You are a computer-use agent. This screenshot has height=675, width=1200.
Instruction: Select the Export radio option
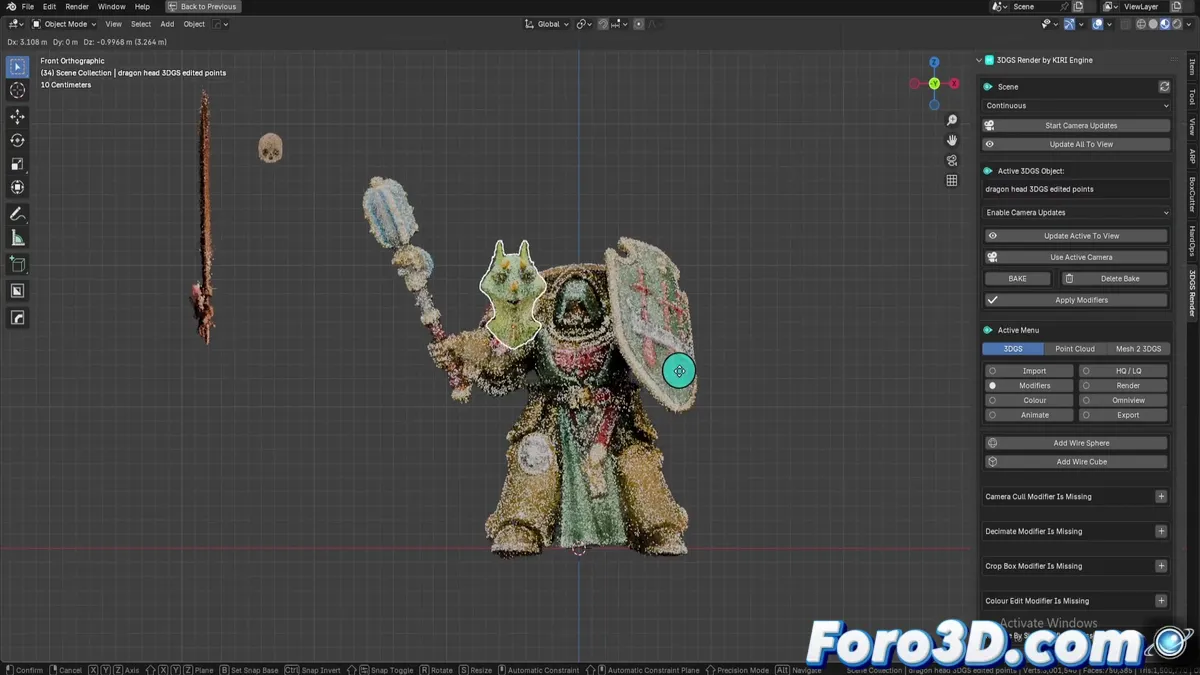pos(1124,415)
